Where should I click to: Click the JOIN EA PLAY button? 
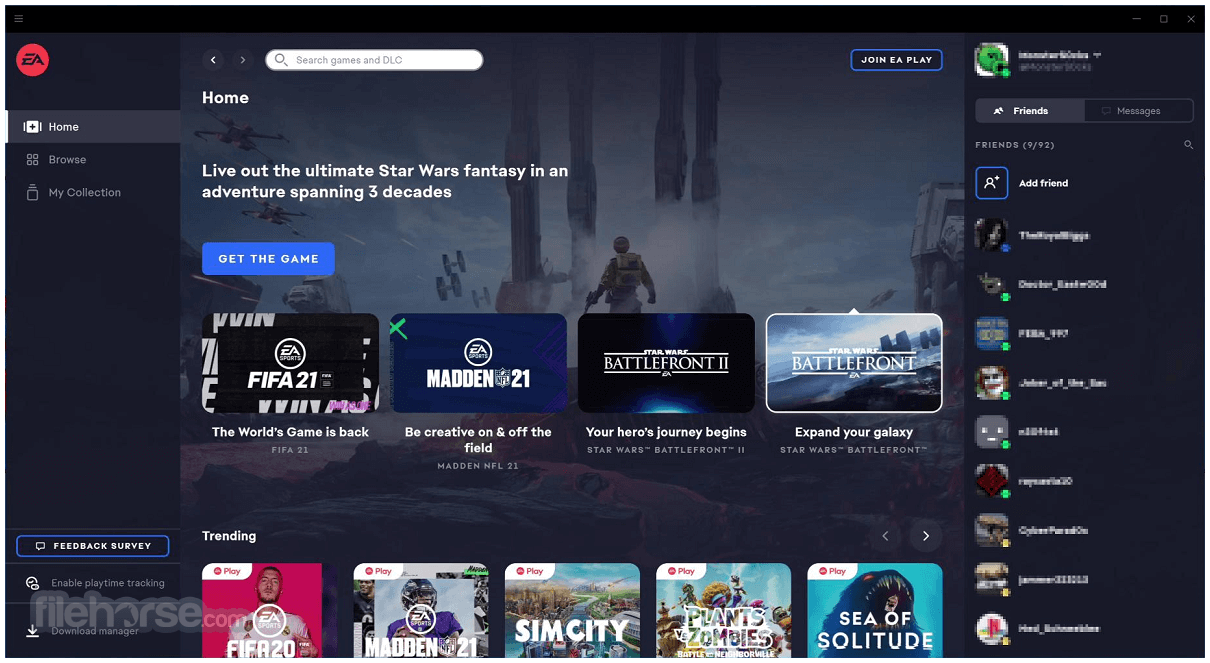896,60
